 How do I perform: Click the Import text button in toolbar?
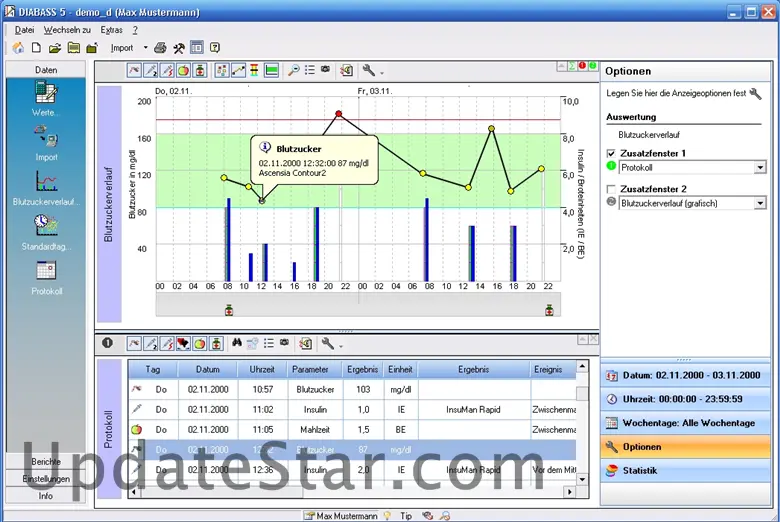pos(122,48)
